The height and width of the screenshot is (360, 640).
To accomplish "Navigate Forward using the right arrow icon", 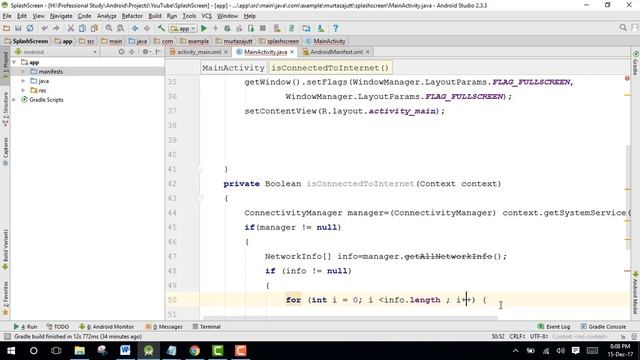I will coord(147,28).
